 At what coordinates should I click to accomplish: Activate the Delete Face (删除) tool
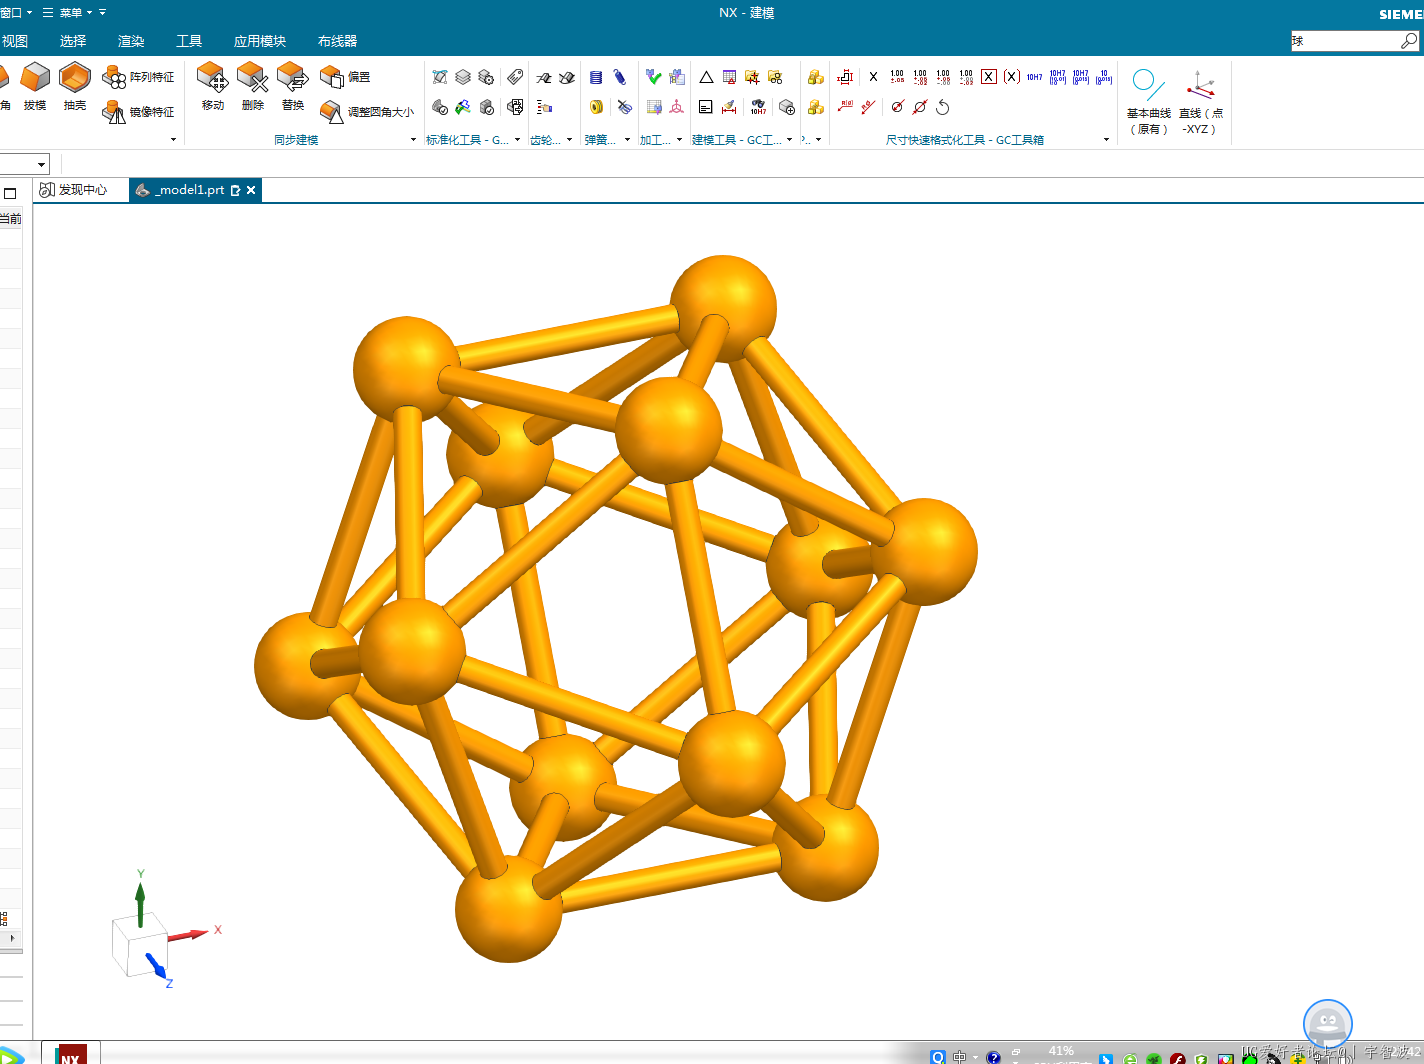[x=253, y=85]
